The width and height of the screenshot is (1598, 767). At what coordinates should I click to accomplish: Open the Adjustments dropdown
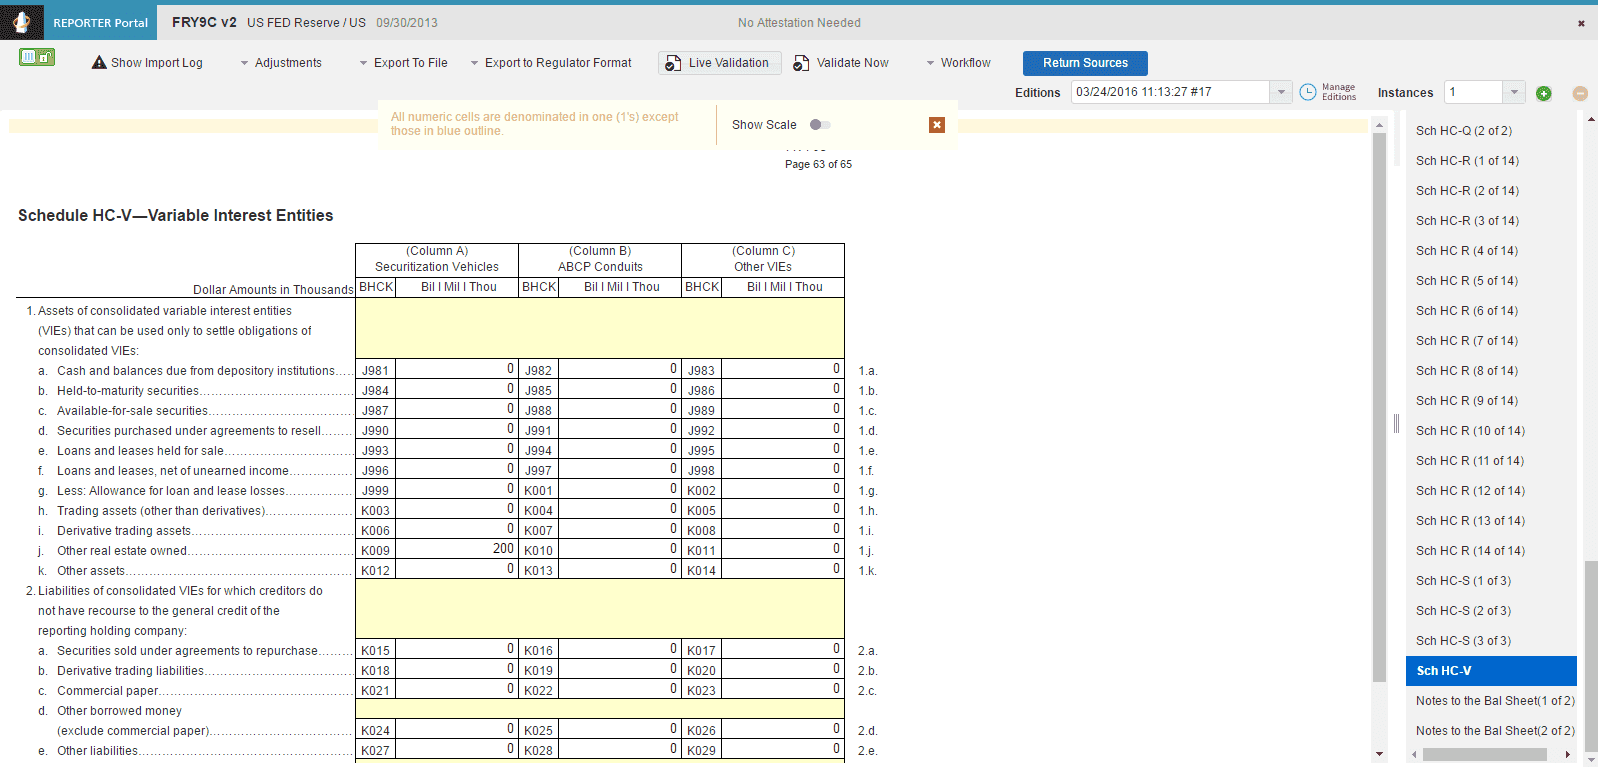[x=281, y=63]
